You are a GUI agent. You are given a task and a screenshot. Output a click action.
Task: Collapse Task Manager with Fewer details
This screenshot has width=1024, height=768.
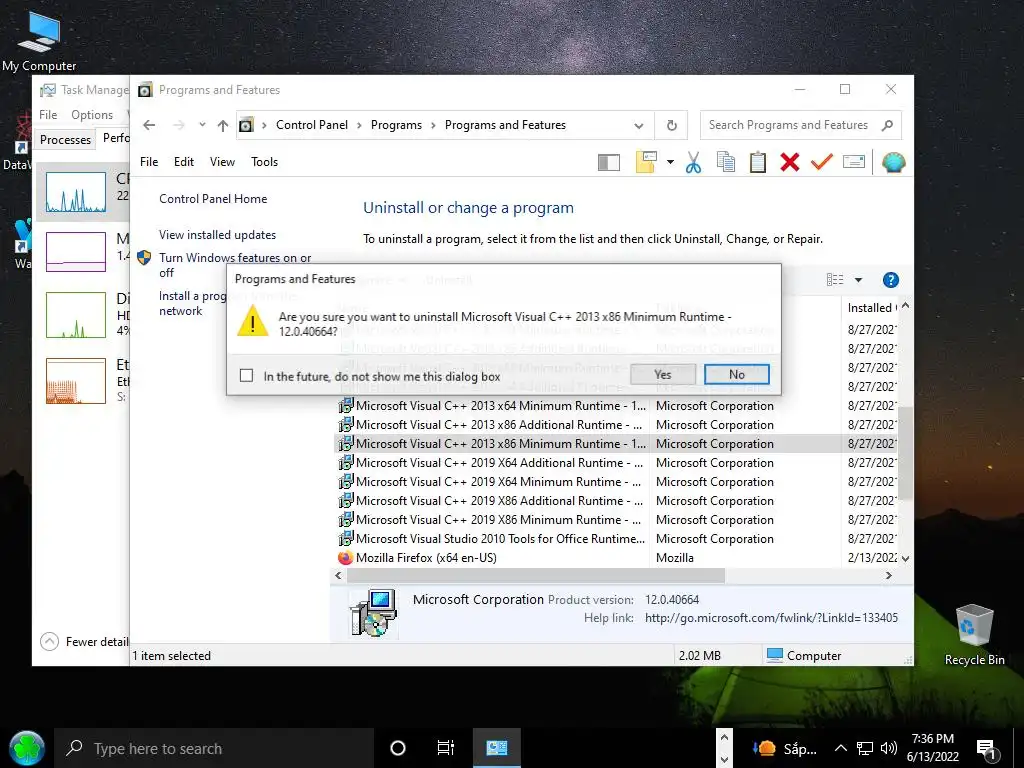(85, 642)
